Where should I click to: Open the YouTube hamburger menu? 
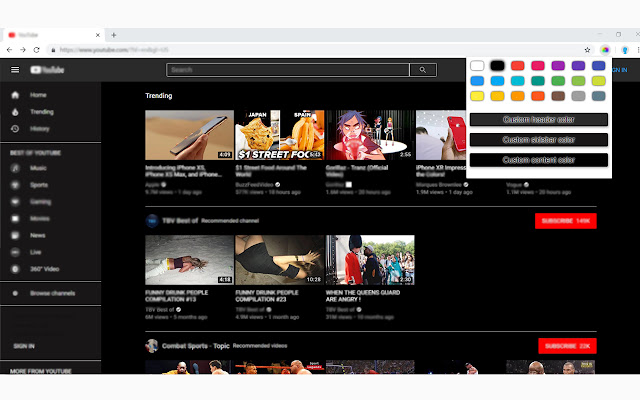15,70
